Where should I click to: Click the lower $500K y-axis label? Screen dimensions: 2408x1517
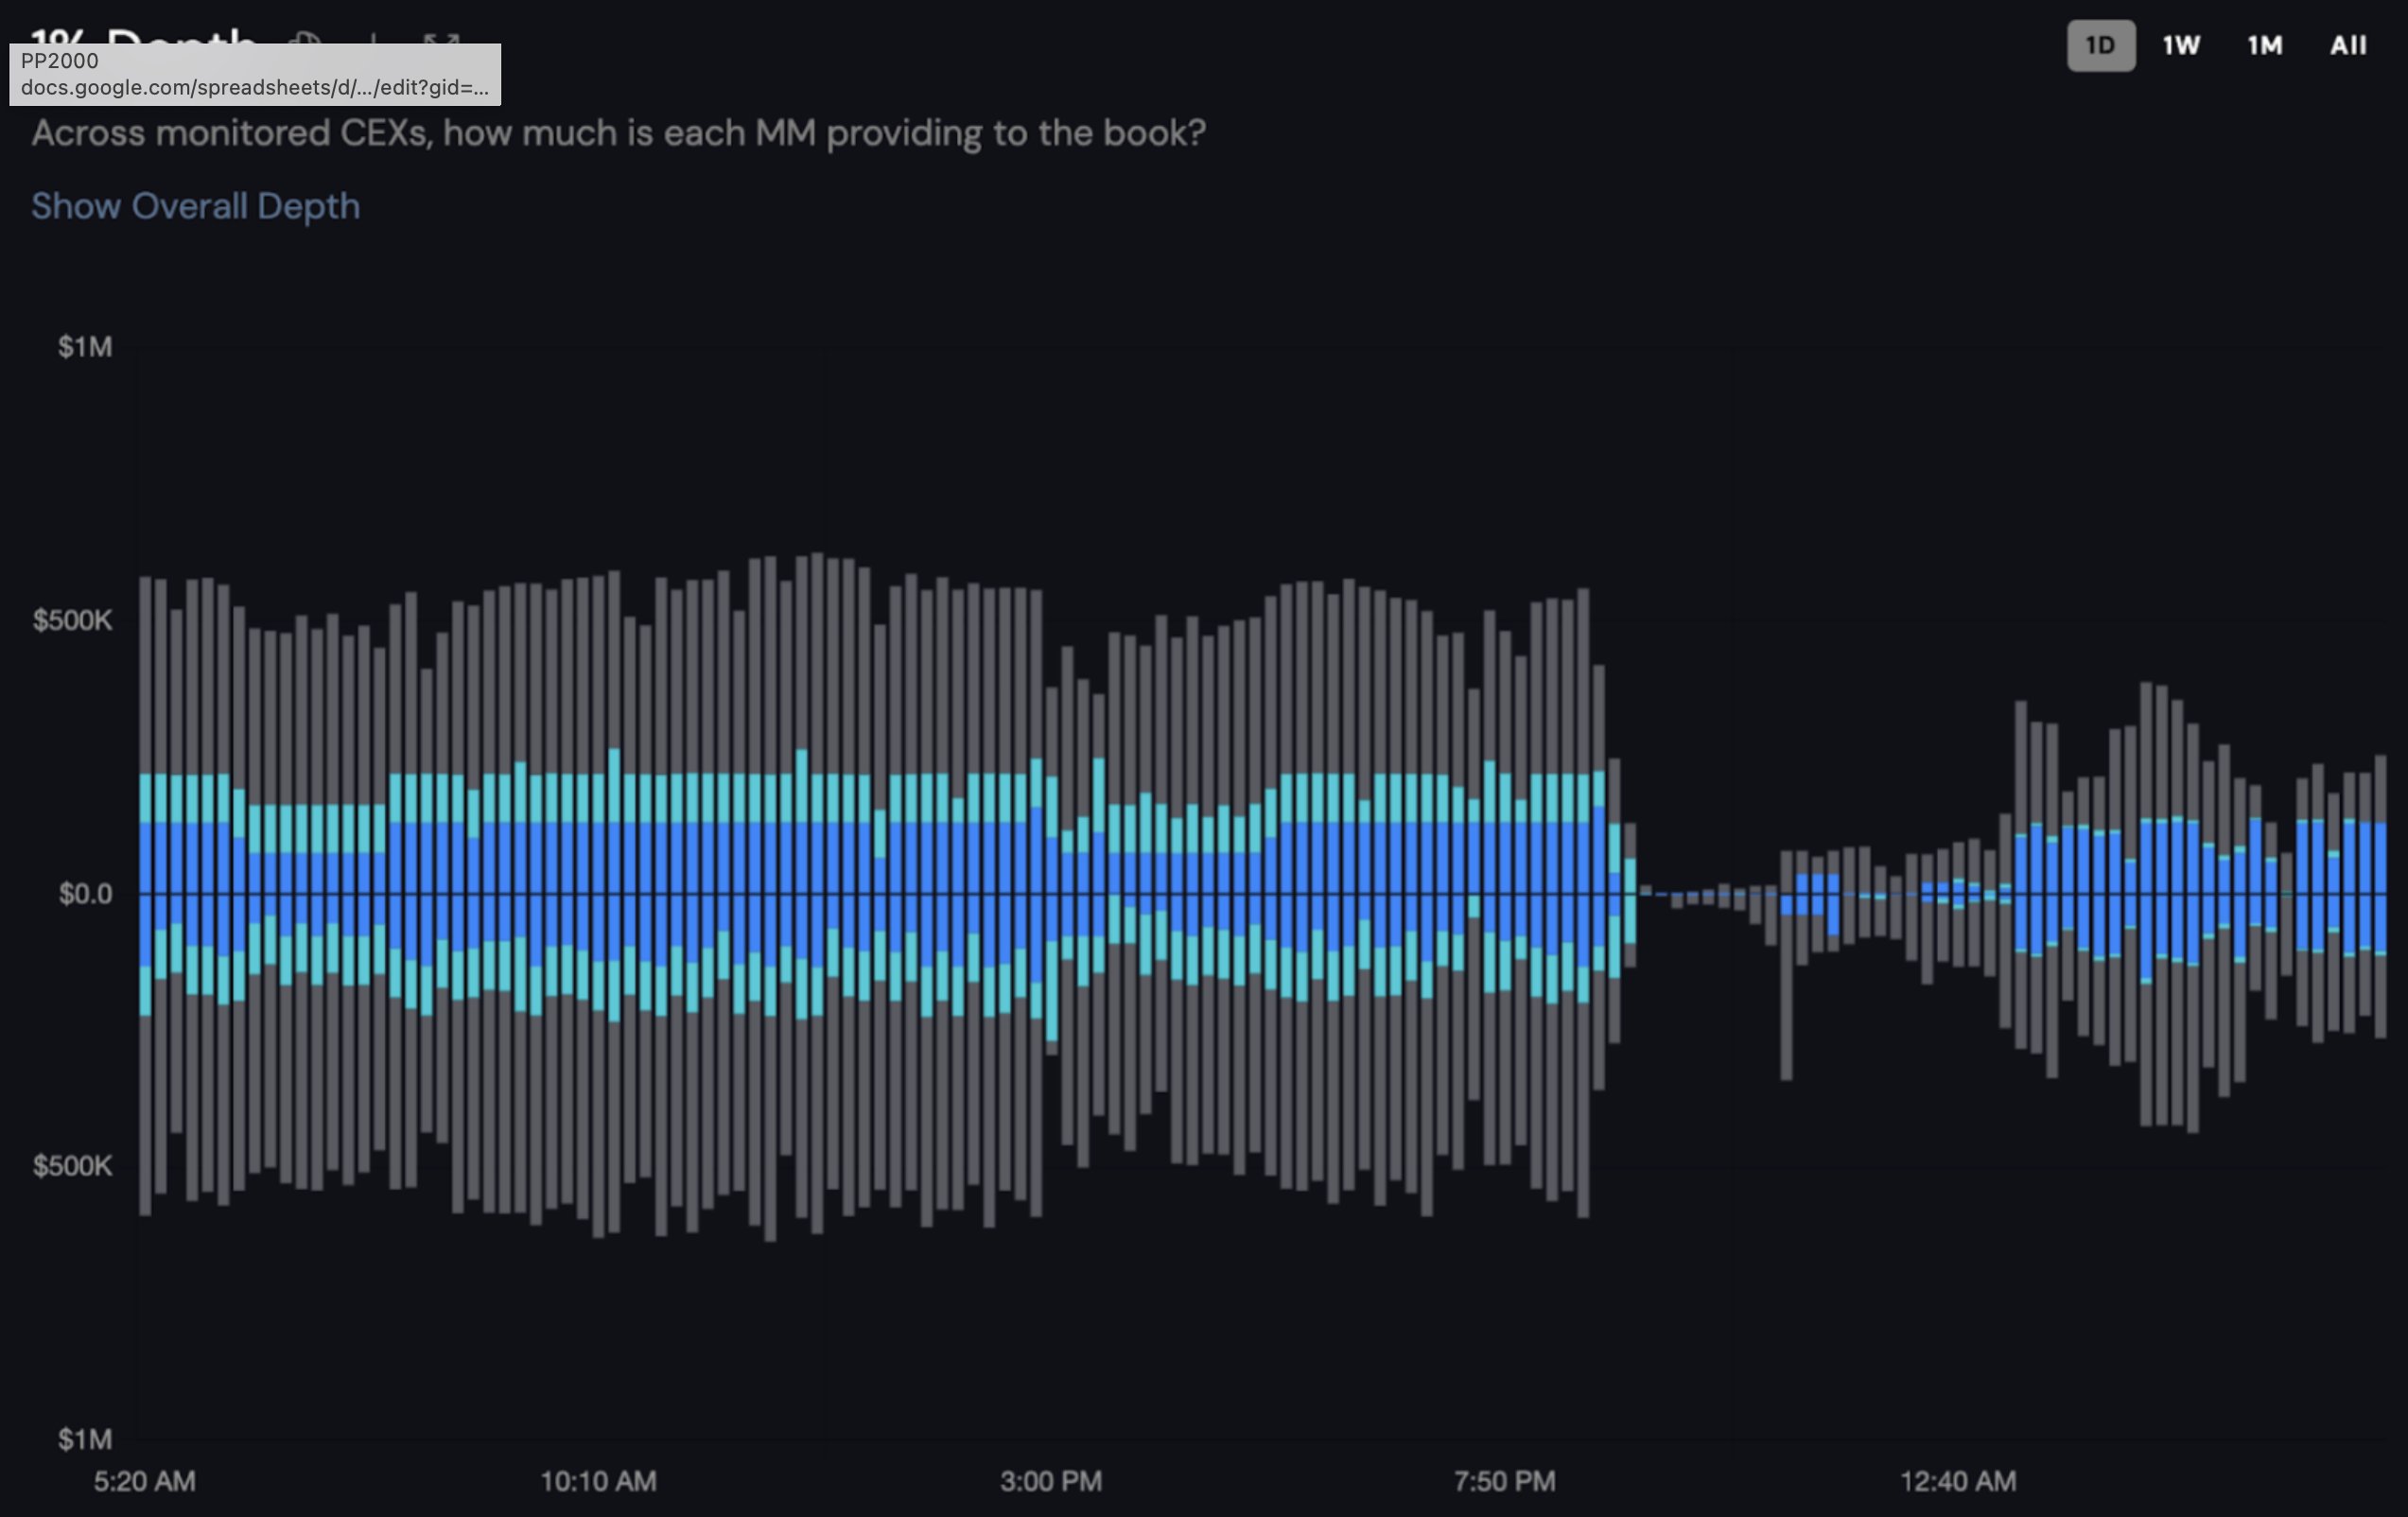73,1166
